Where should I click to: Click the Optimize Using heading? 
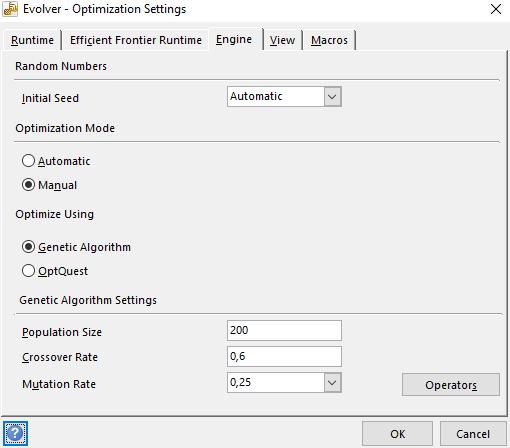click(x=55, y=214)
